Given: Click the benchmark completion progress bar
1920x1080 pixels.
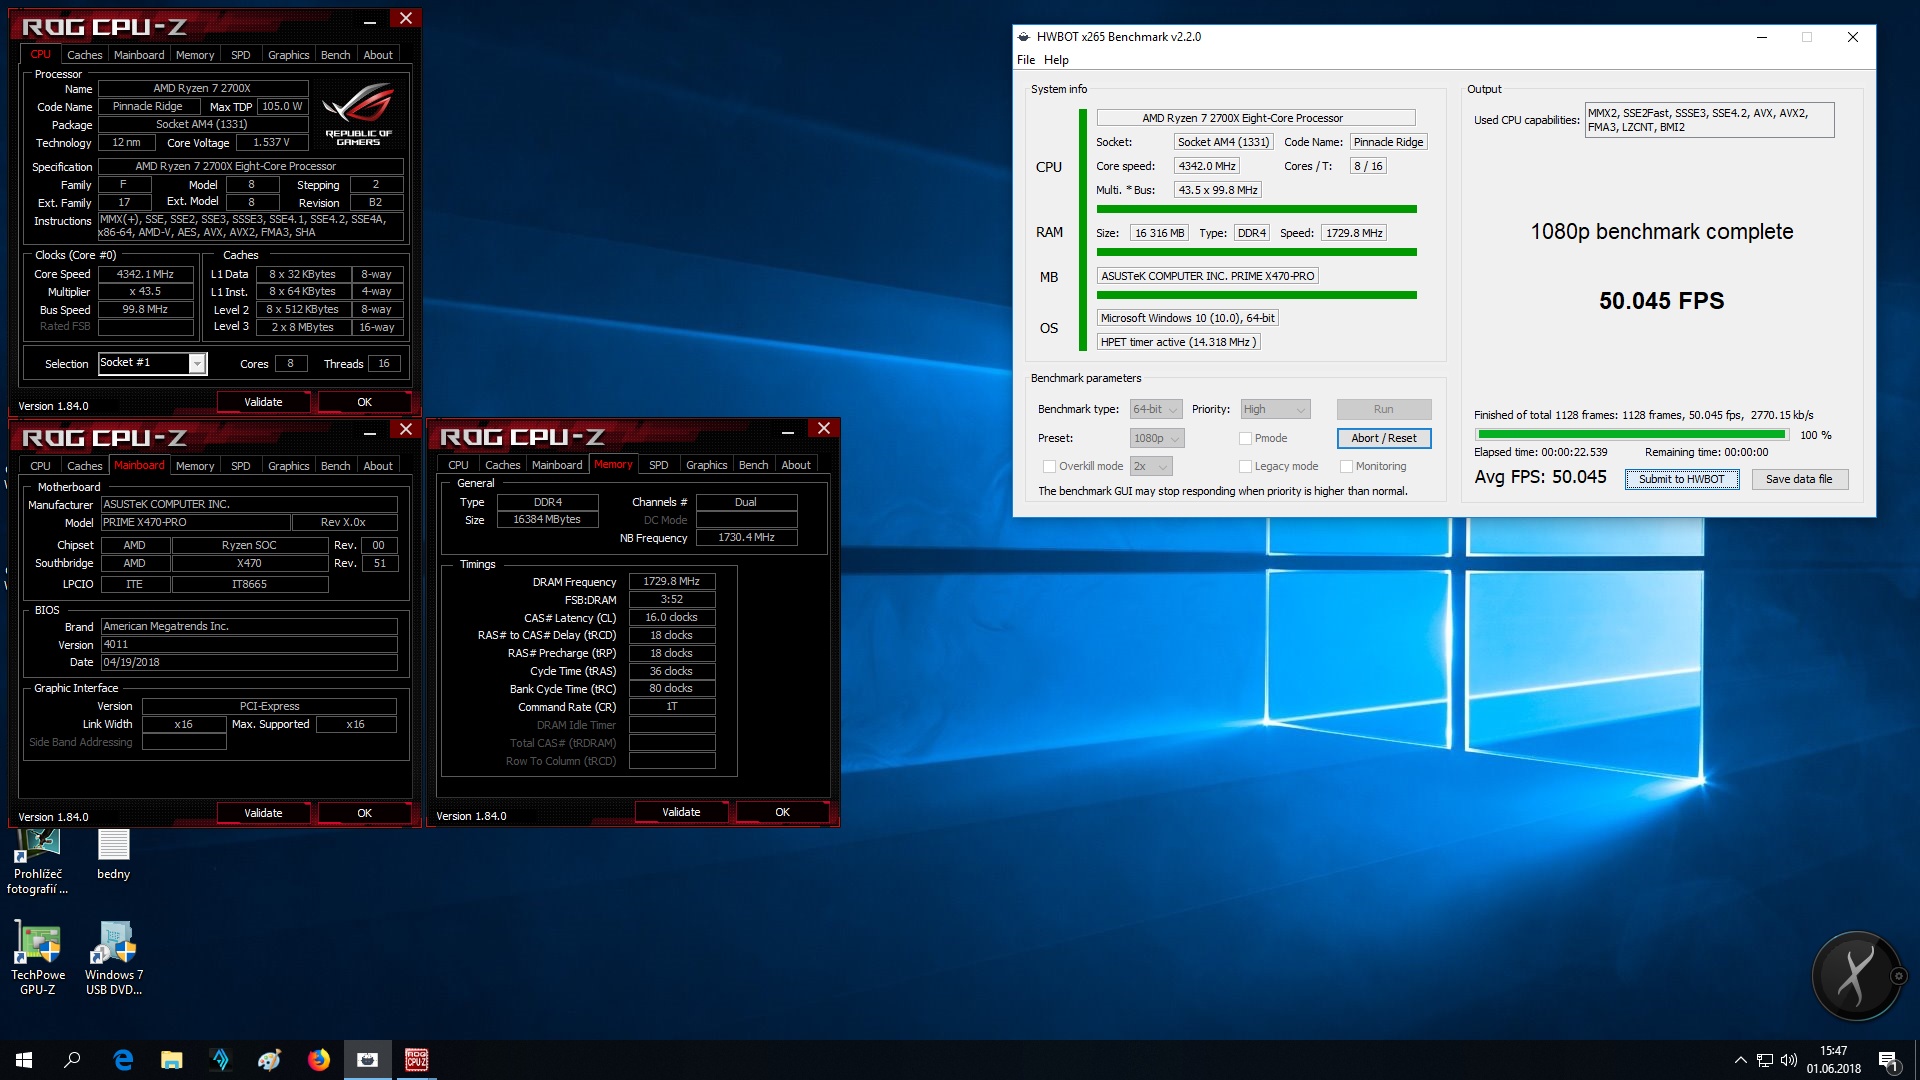Looking at the screenshot, I should [x=1632, y=435].
